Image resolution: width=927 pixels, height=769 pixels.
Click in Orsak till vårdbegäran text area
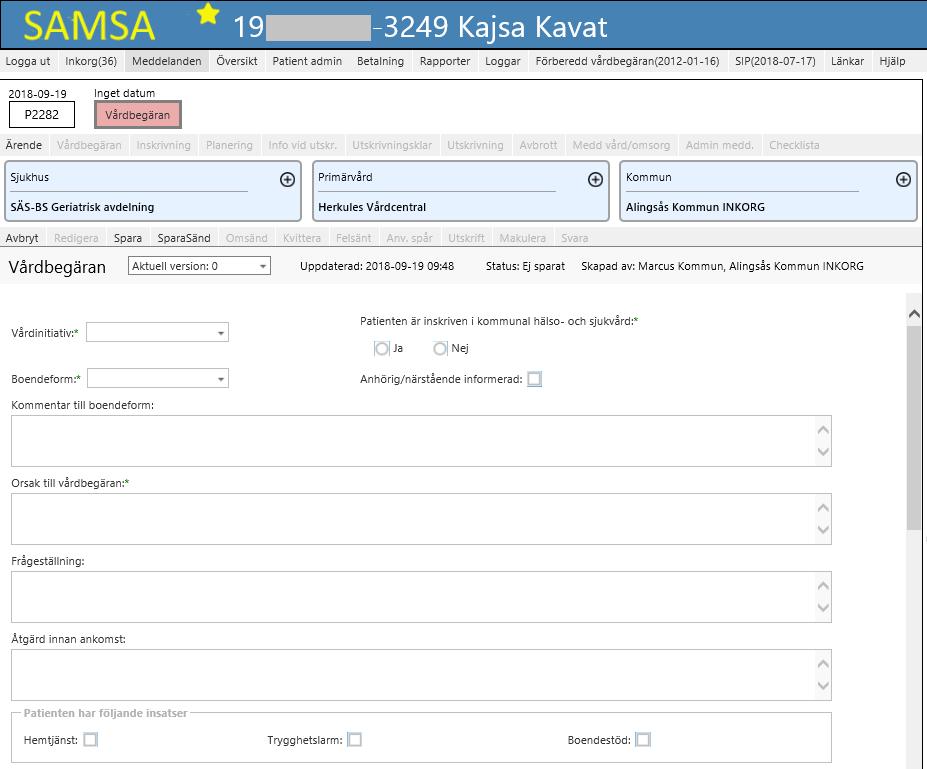[x=421, y=519]
